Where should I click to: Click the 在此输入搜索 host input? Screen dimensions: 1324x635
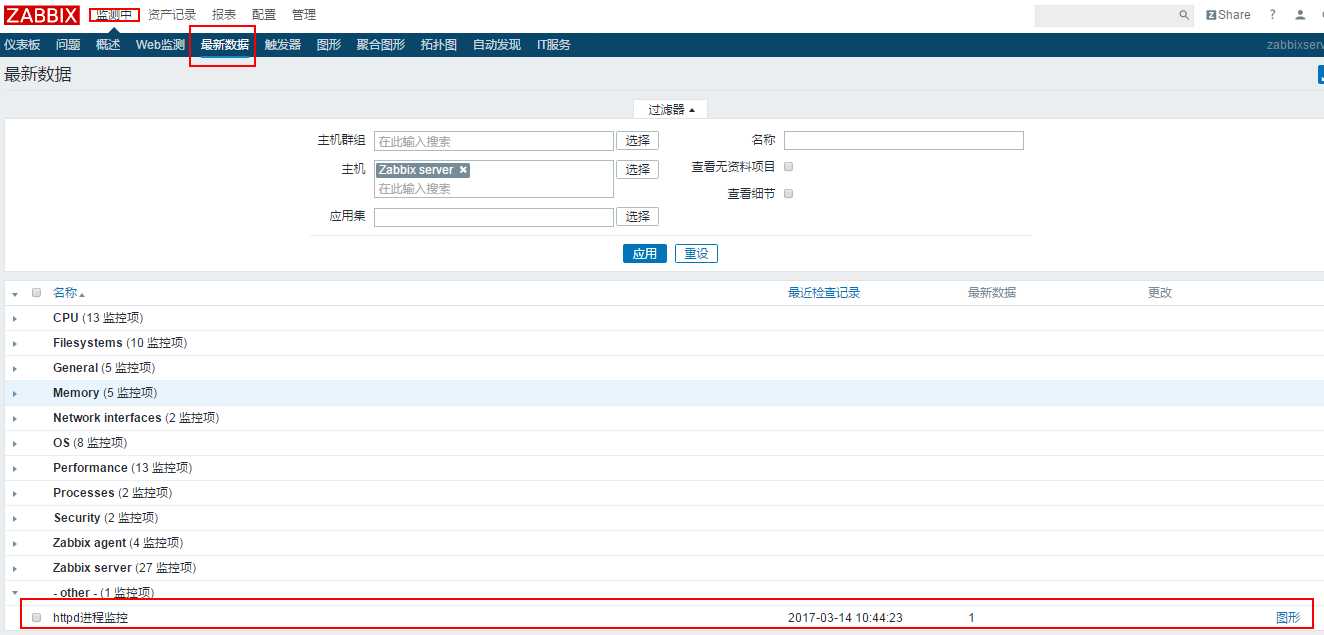pos(494,188)
